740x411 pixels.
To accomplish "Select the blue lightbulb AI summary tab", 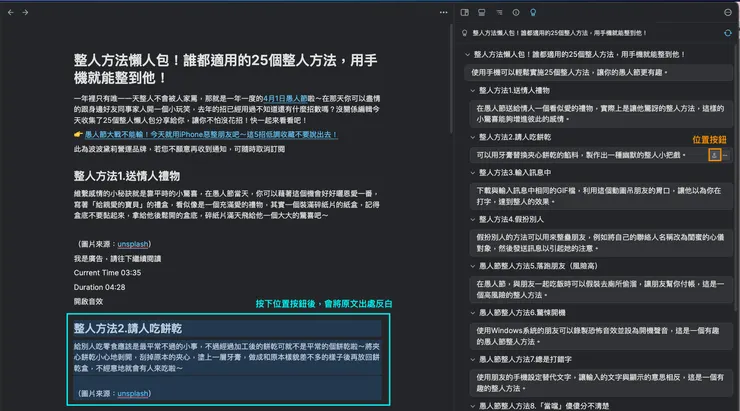I will [x=533, y=12].
